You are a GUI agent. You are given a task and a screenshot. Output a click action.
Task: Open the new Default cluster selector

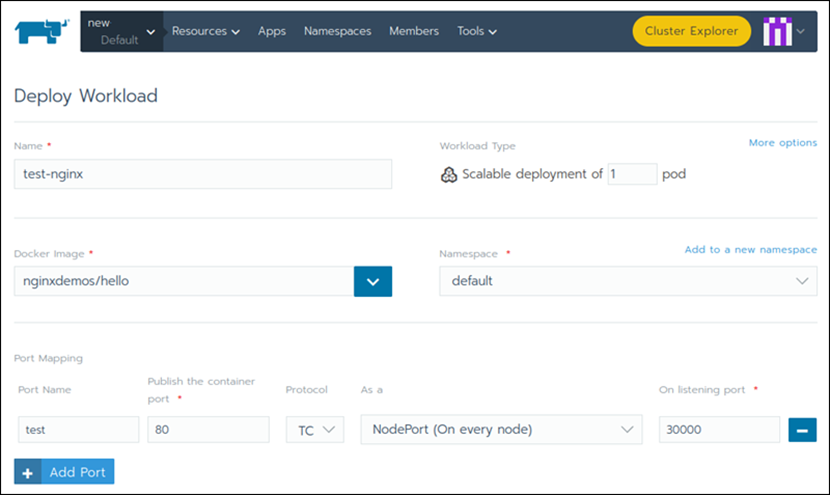tap(121, 31)
